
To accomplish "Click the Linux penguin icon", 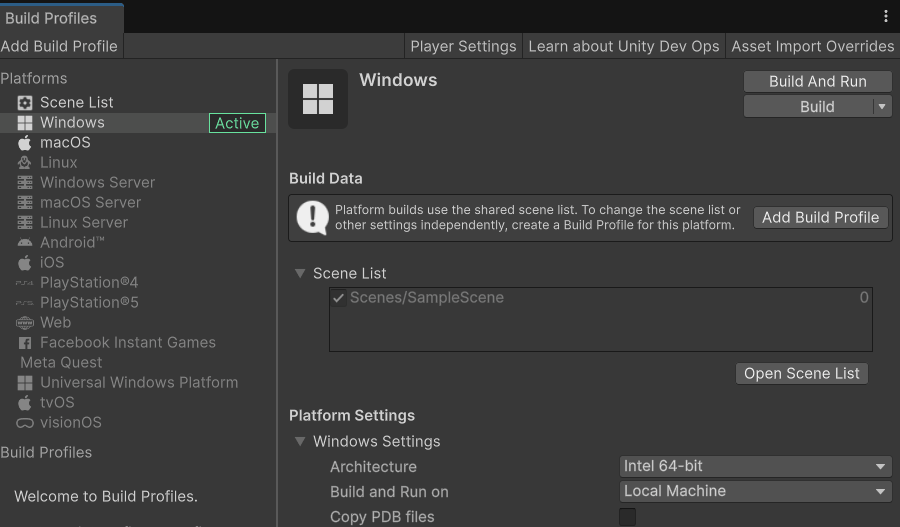I will 25,162.
